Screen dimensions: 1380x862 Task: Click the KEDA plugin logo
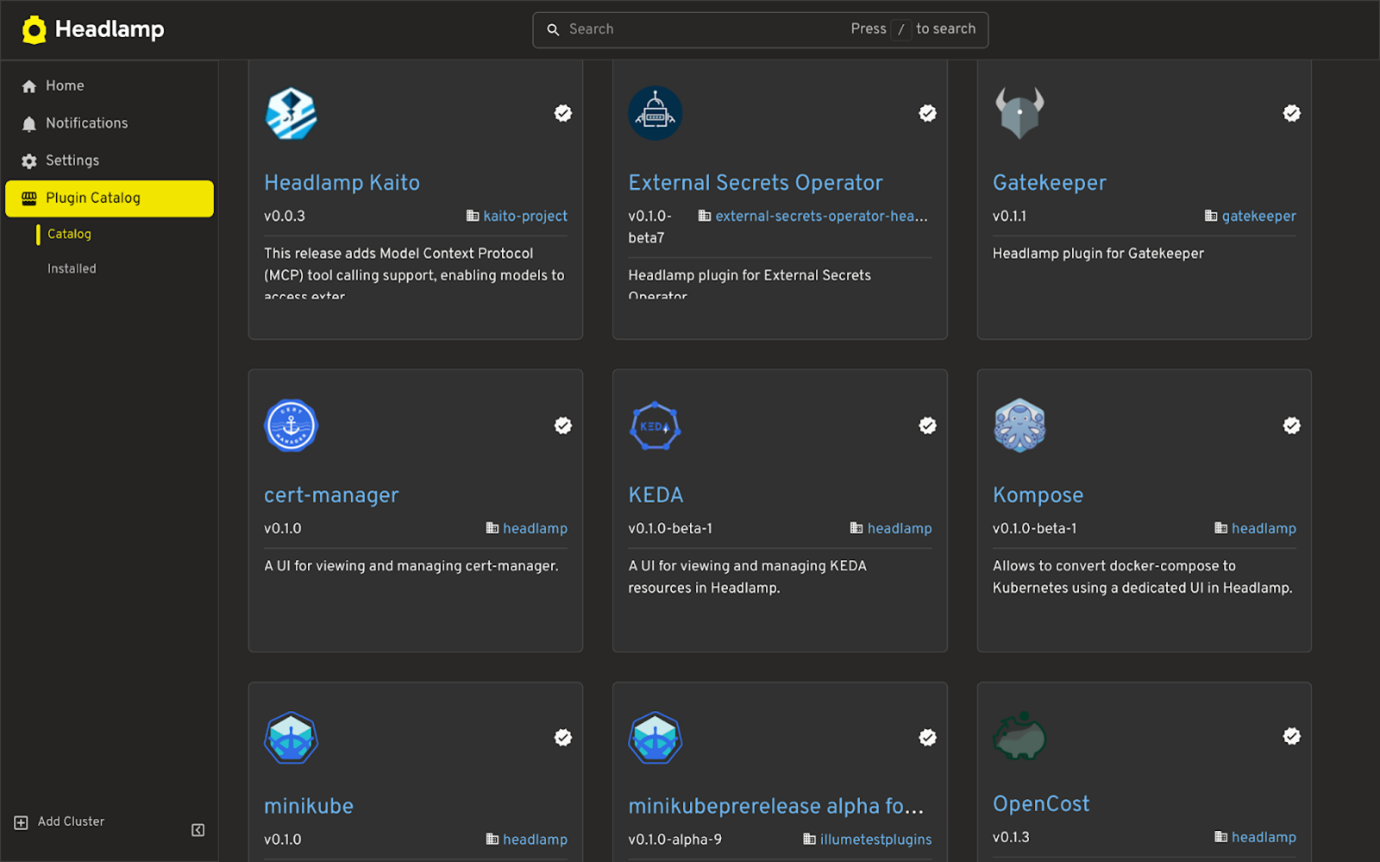pos(655,426)
